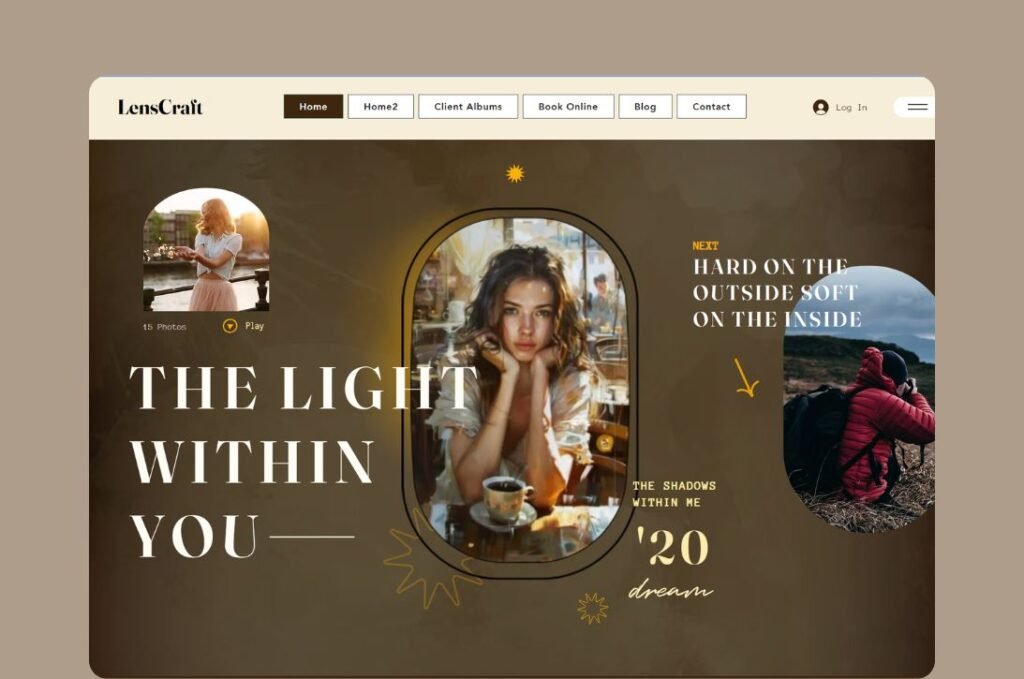1024x679 pixels.
Task: Open the Home2 page
Action: pos(381,106)
